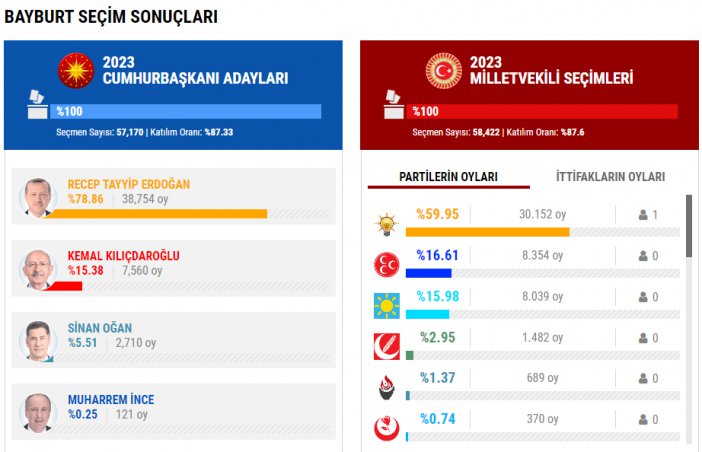Click the deputy seat icon for AK Parti
The image size is (702, 452).
(643, 215)
